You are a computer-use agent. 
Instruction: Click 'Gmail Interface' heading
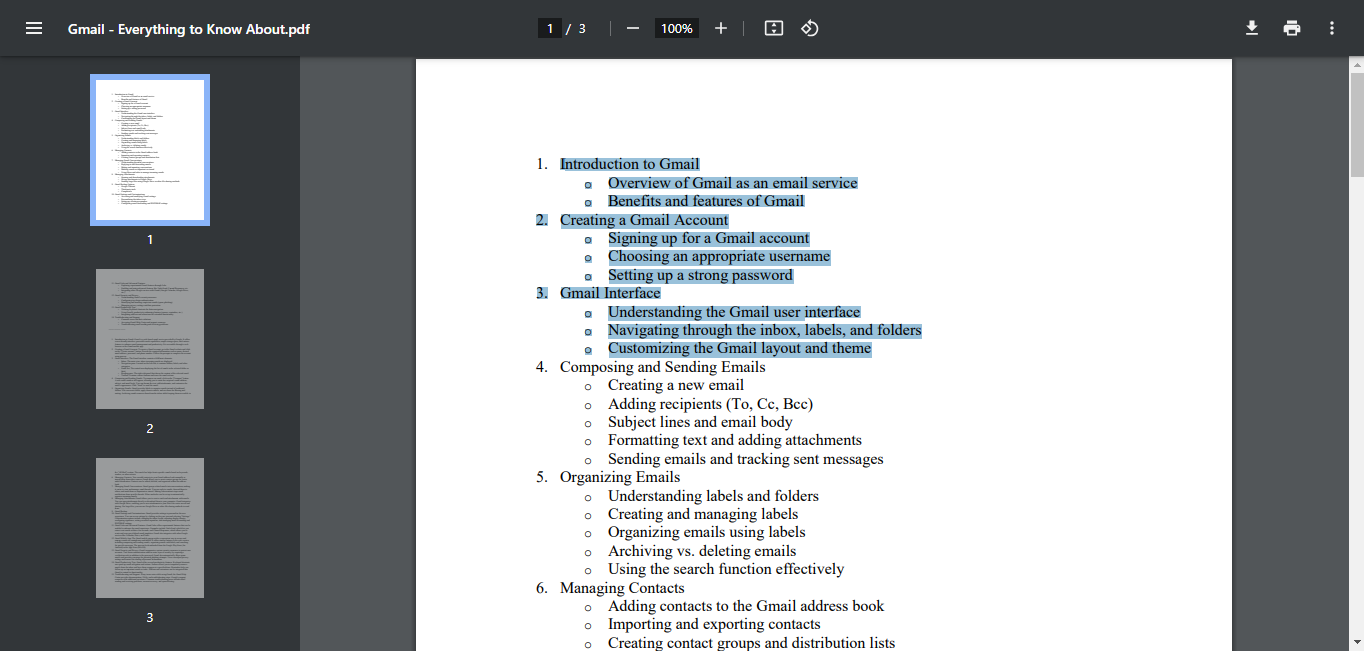610,293
